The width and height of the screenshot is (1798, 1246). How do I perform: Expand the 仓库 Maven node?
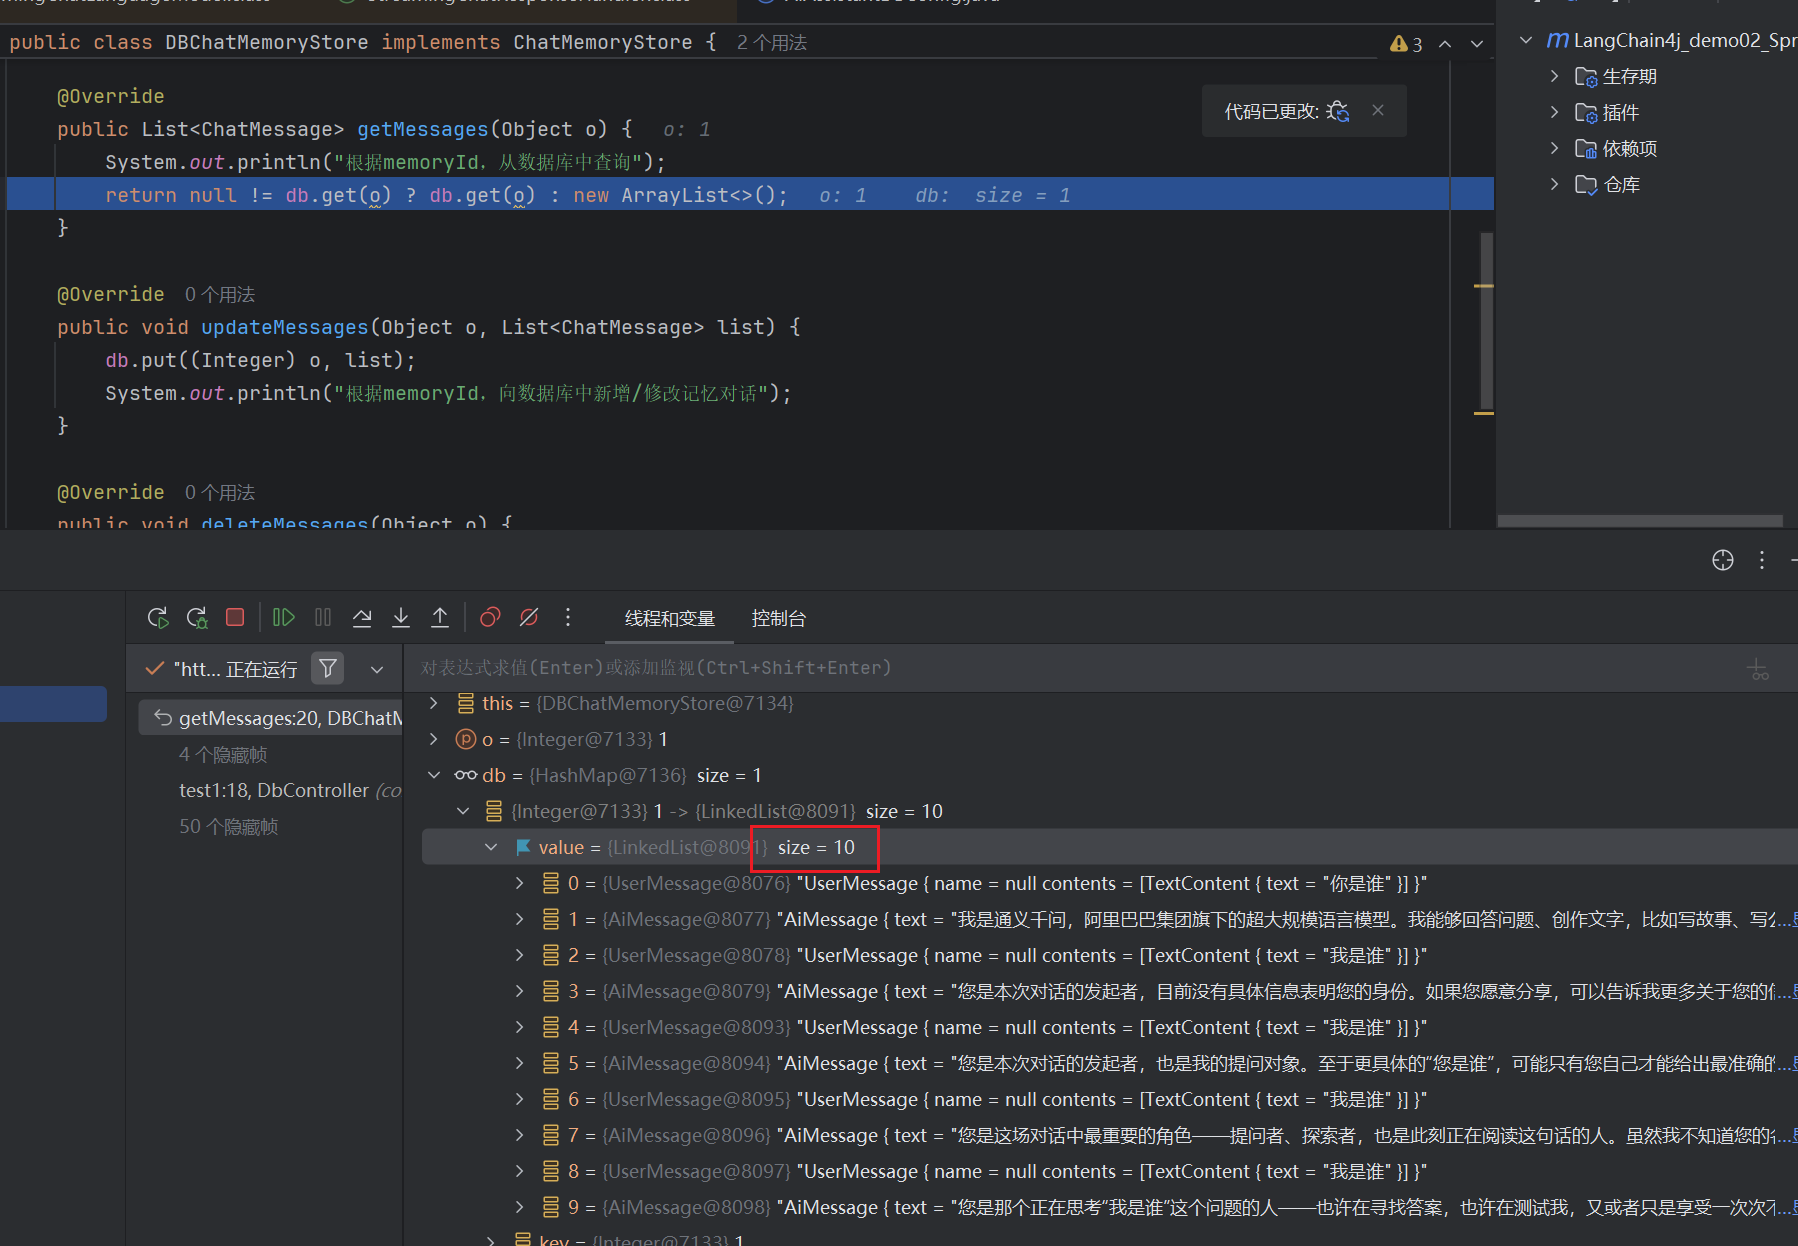[1554, 184]
